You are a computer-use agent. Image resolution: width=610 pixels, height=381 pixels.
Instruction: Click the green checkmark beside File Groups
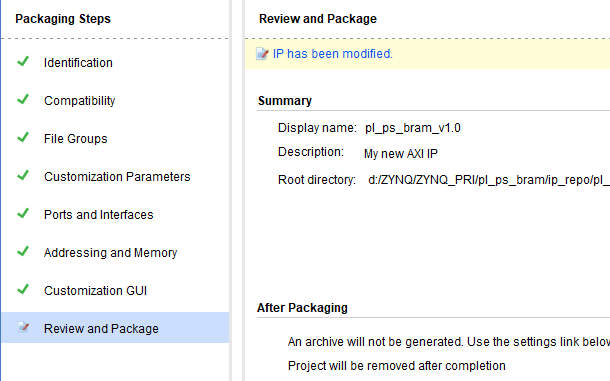pos(23,137)
